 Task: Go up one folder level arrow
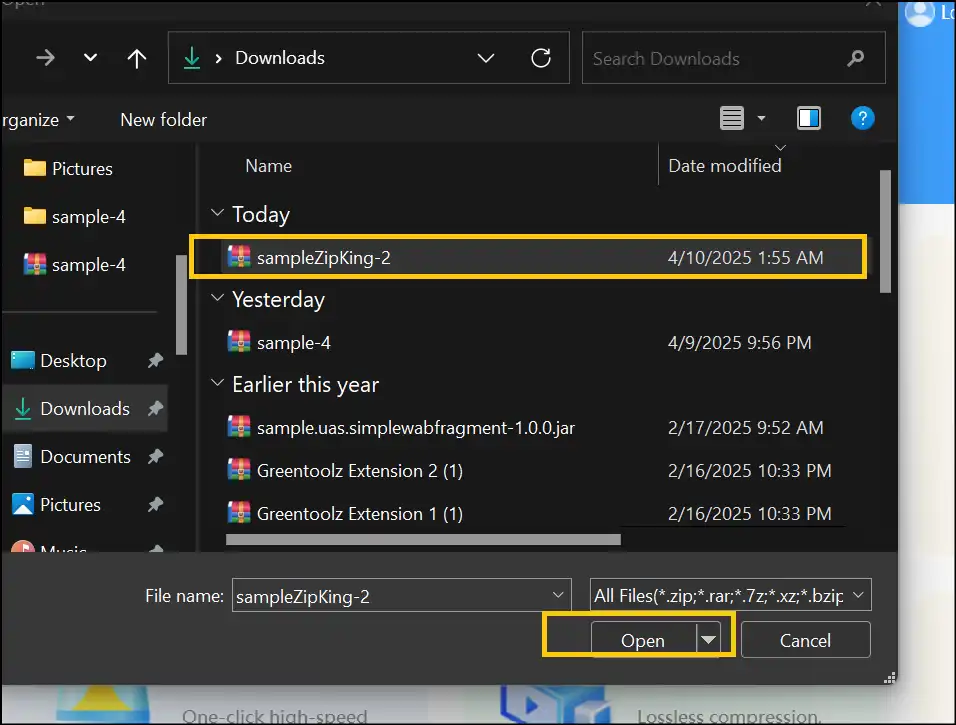pos(137,58)
